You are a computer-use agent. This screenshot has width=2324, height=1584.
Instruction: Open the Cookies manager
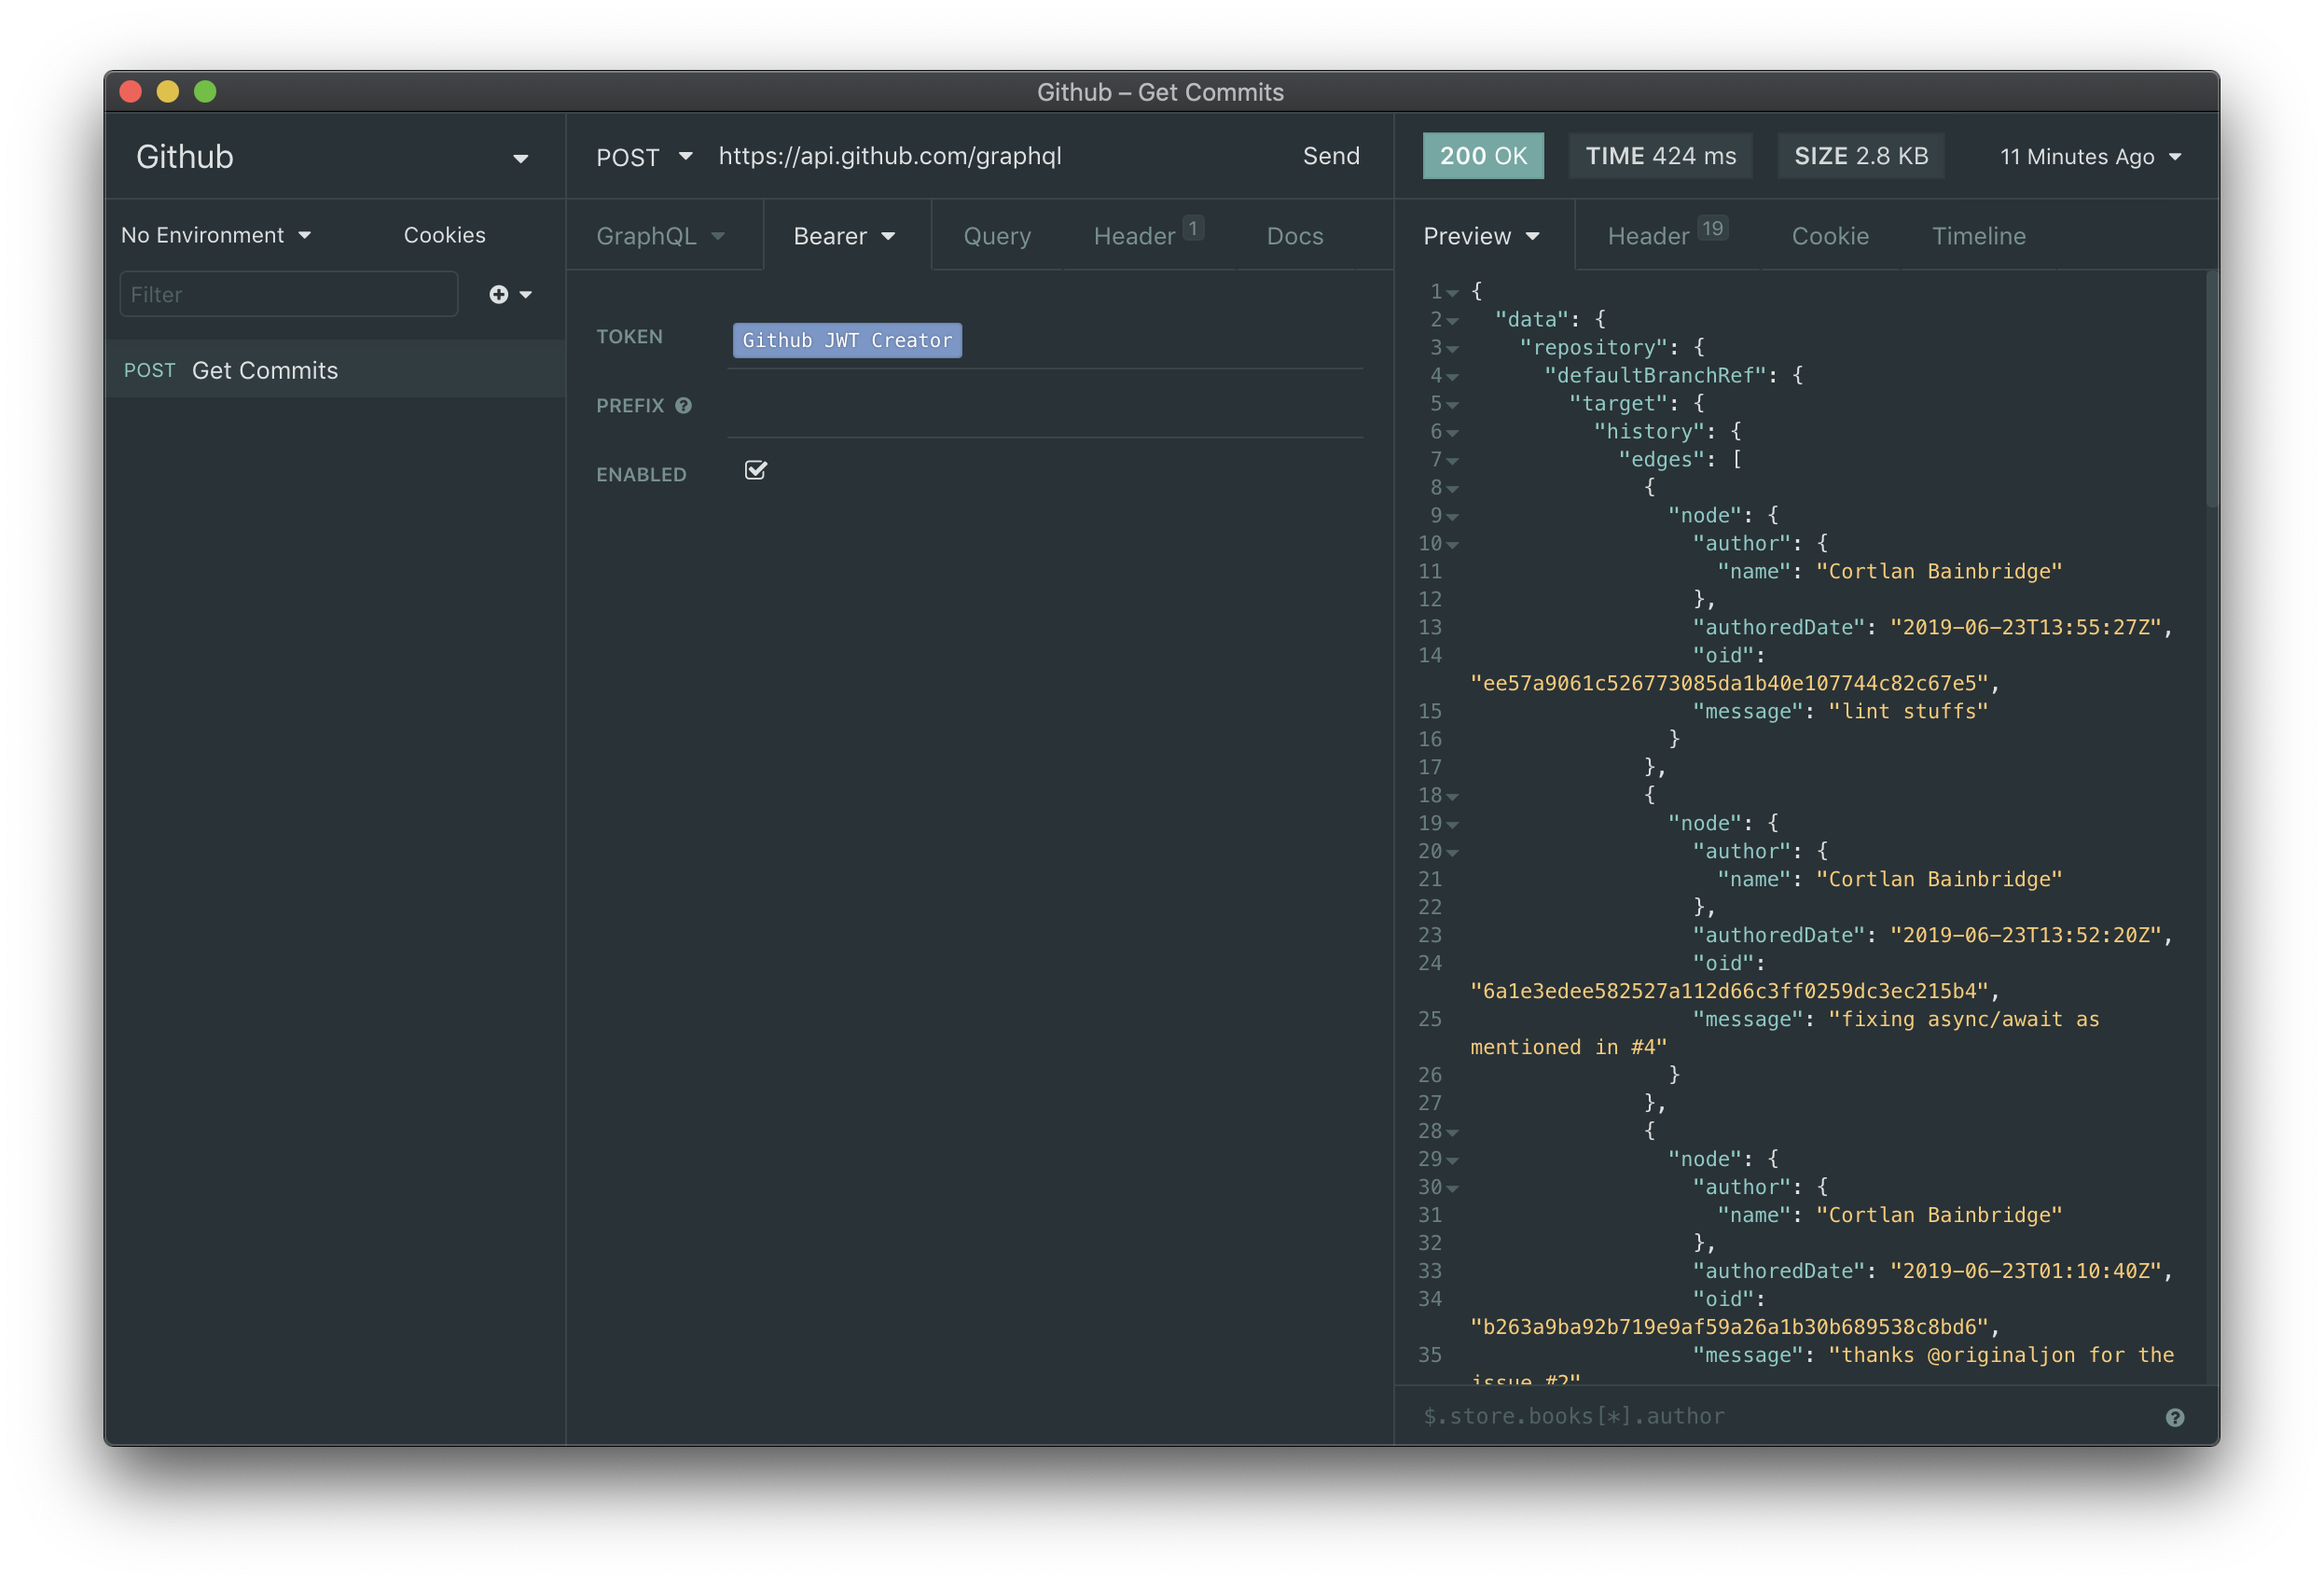click(444, 235)
